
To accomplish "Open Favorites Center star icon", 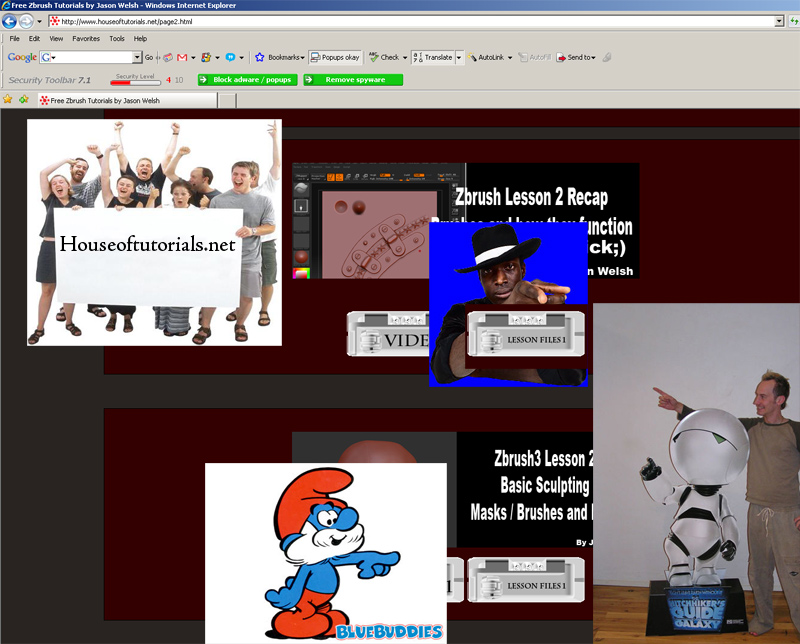I will (8, 100).
